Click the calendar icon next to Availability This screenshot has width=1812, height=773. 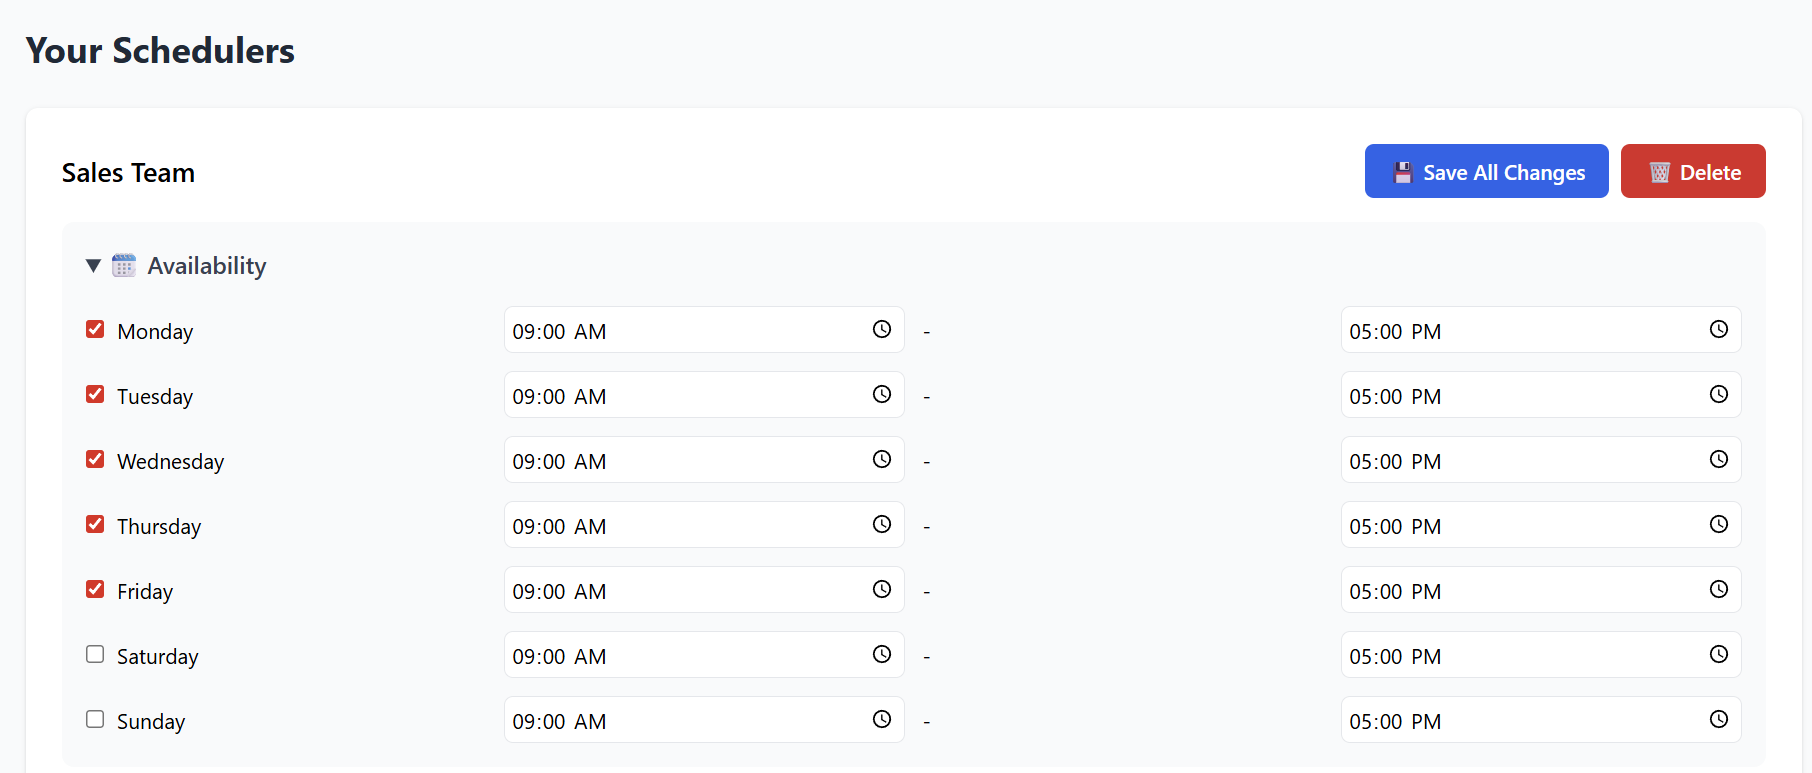(123, 264)
